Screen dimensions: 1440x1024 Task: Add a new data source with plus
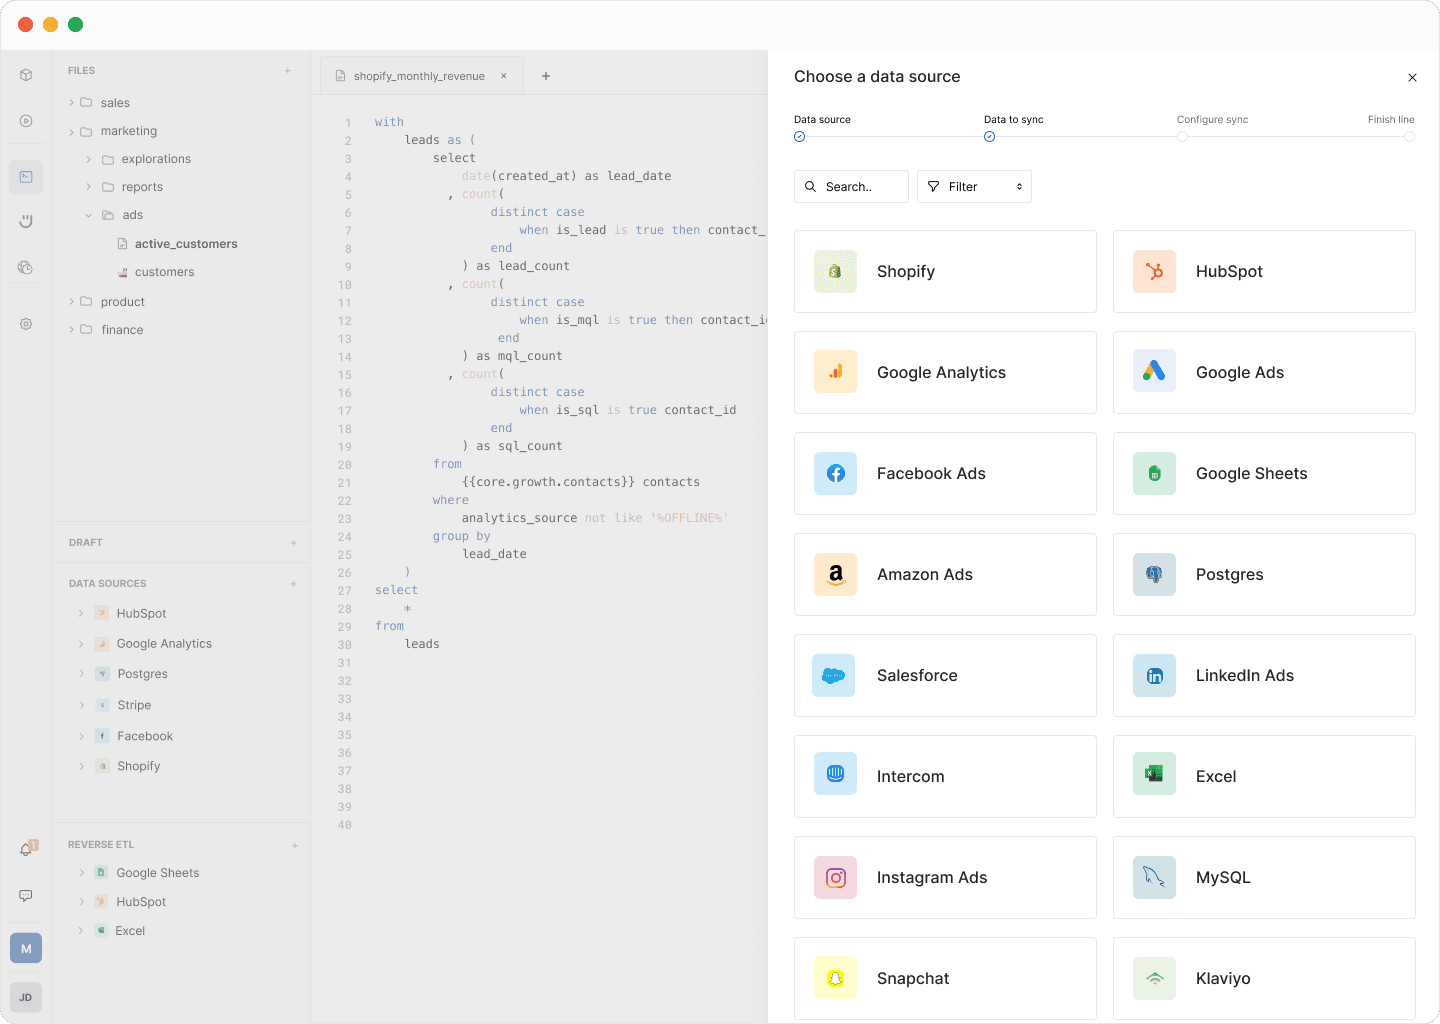coord(293,584)
